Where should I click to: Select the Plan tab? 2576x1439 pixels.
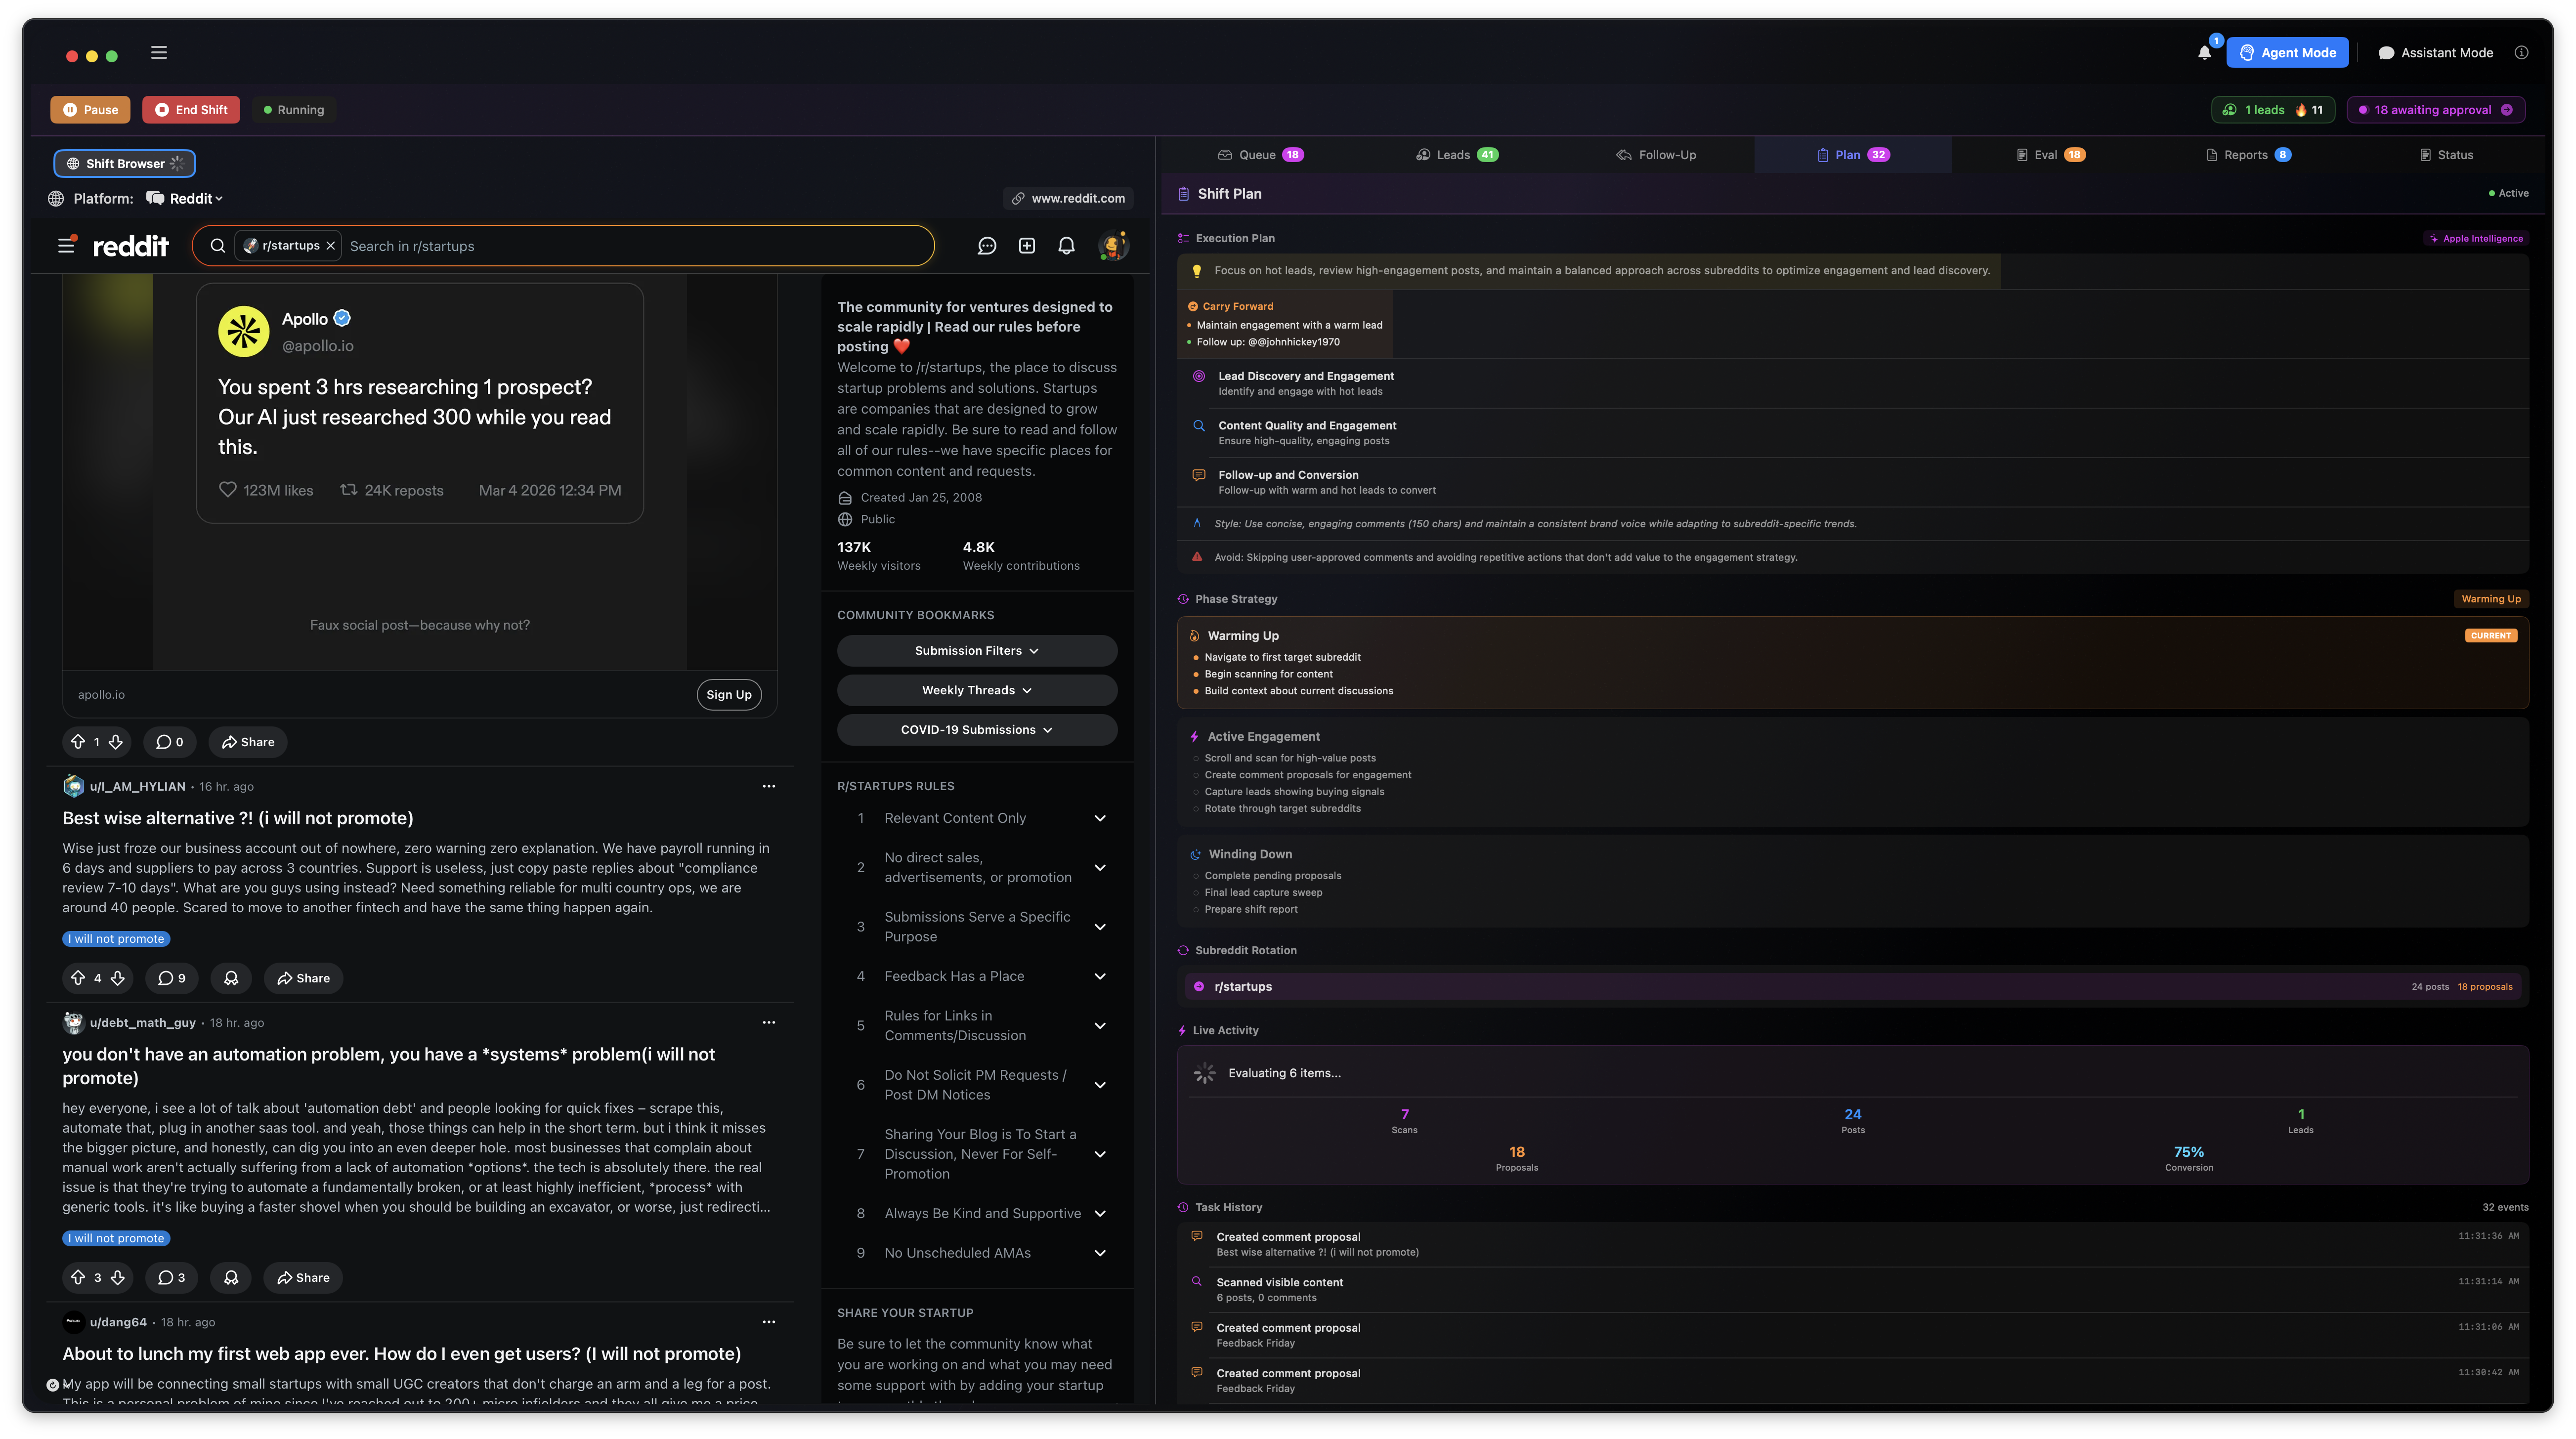(x=1853, y=155)
